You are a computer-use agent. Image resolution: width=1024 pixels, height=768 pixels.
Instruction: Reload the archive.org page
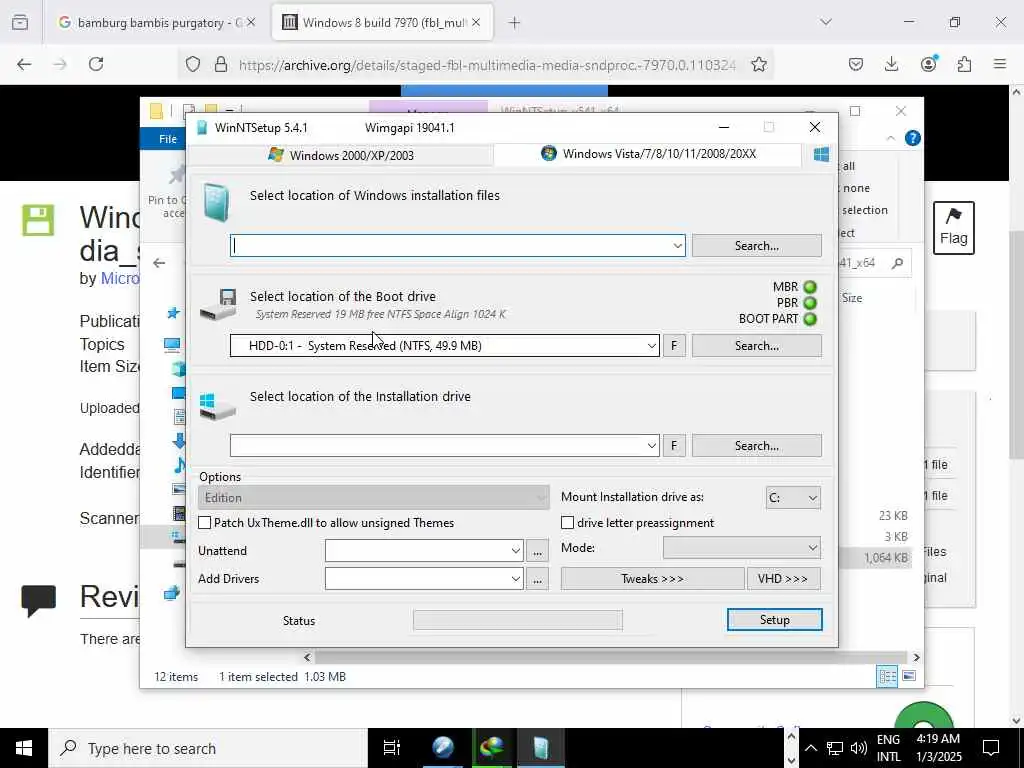click(96, 64)
